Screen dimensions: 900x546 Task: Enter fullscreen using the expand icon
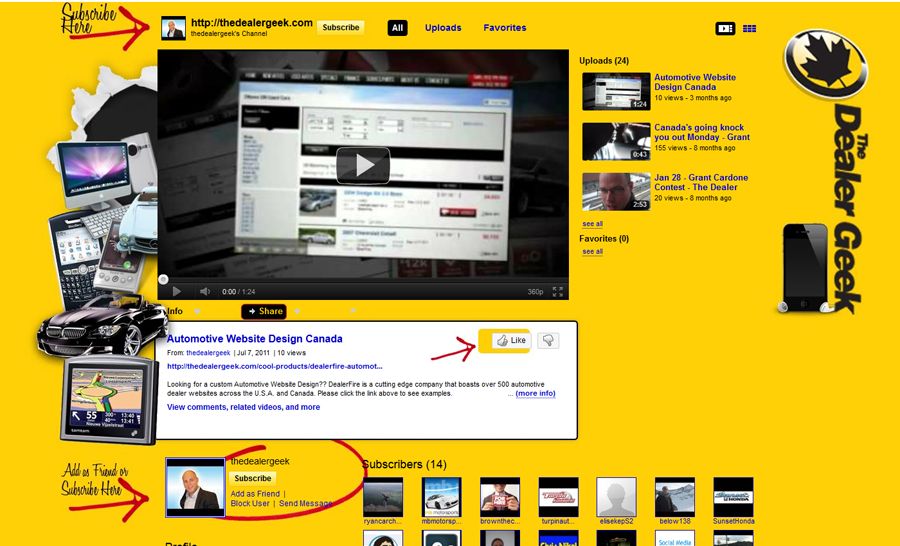click(557, 292)
